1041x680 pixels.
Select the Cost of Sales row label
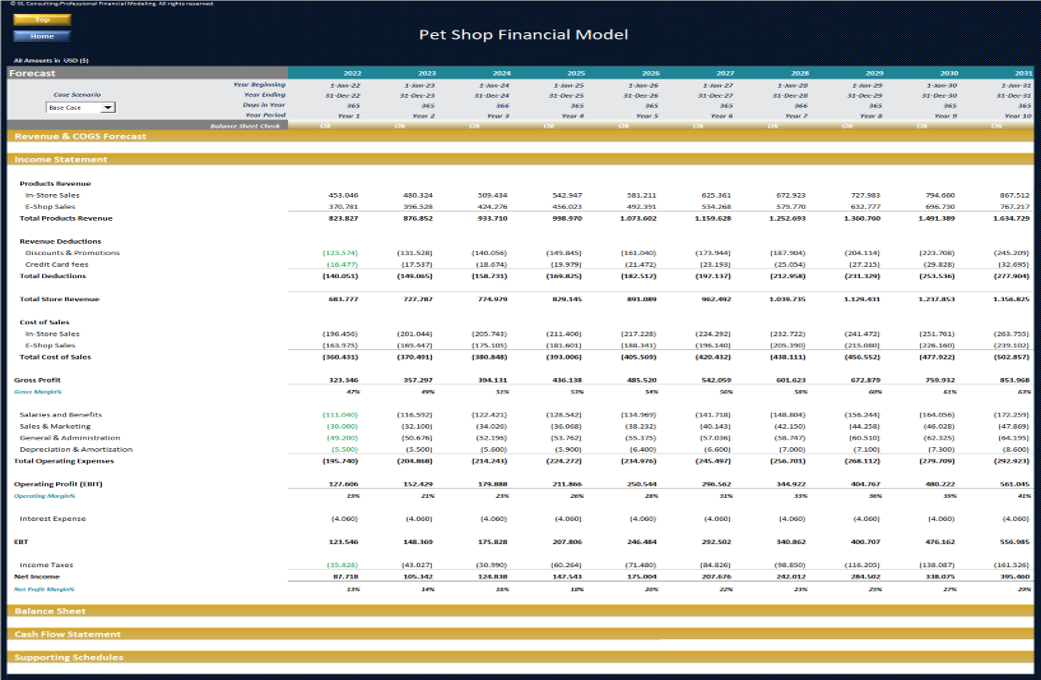pos(44,322)
